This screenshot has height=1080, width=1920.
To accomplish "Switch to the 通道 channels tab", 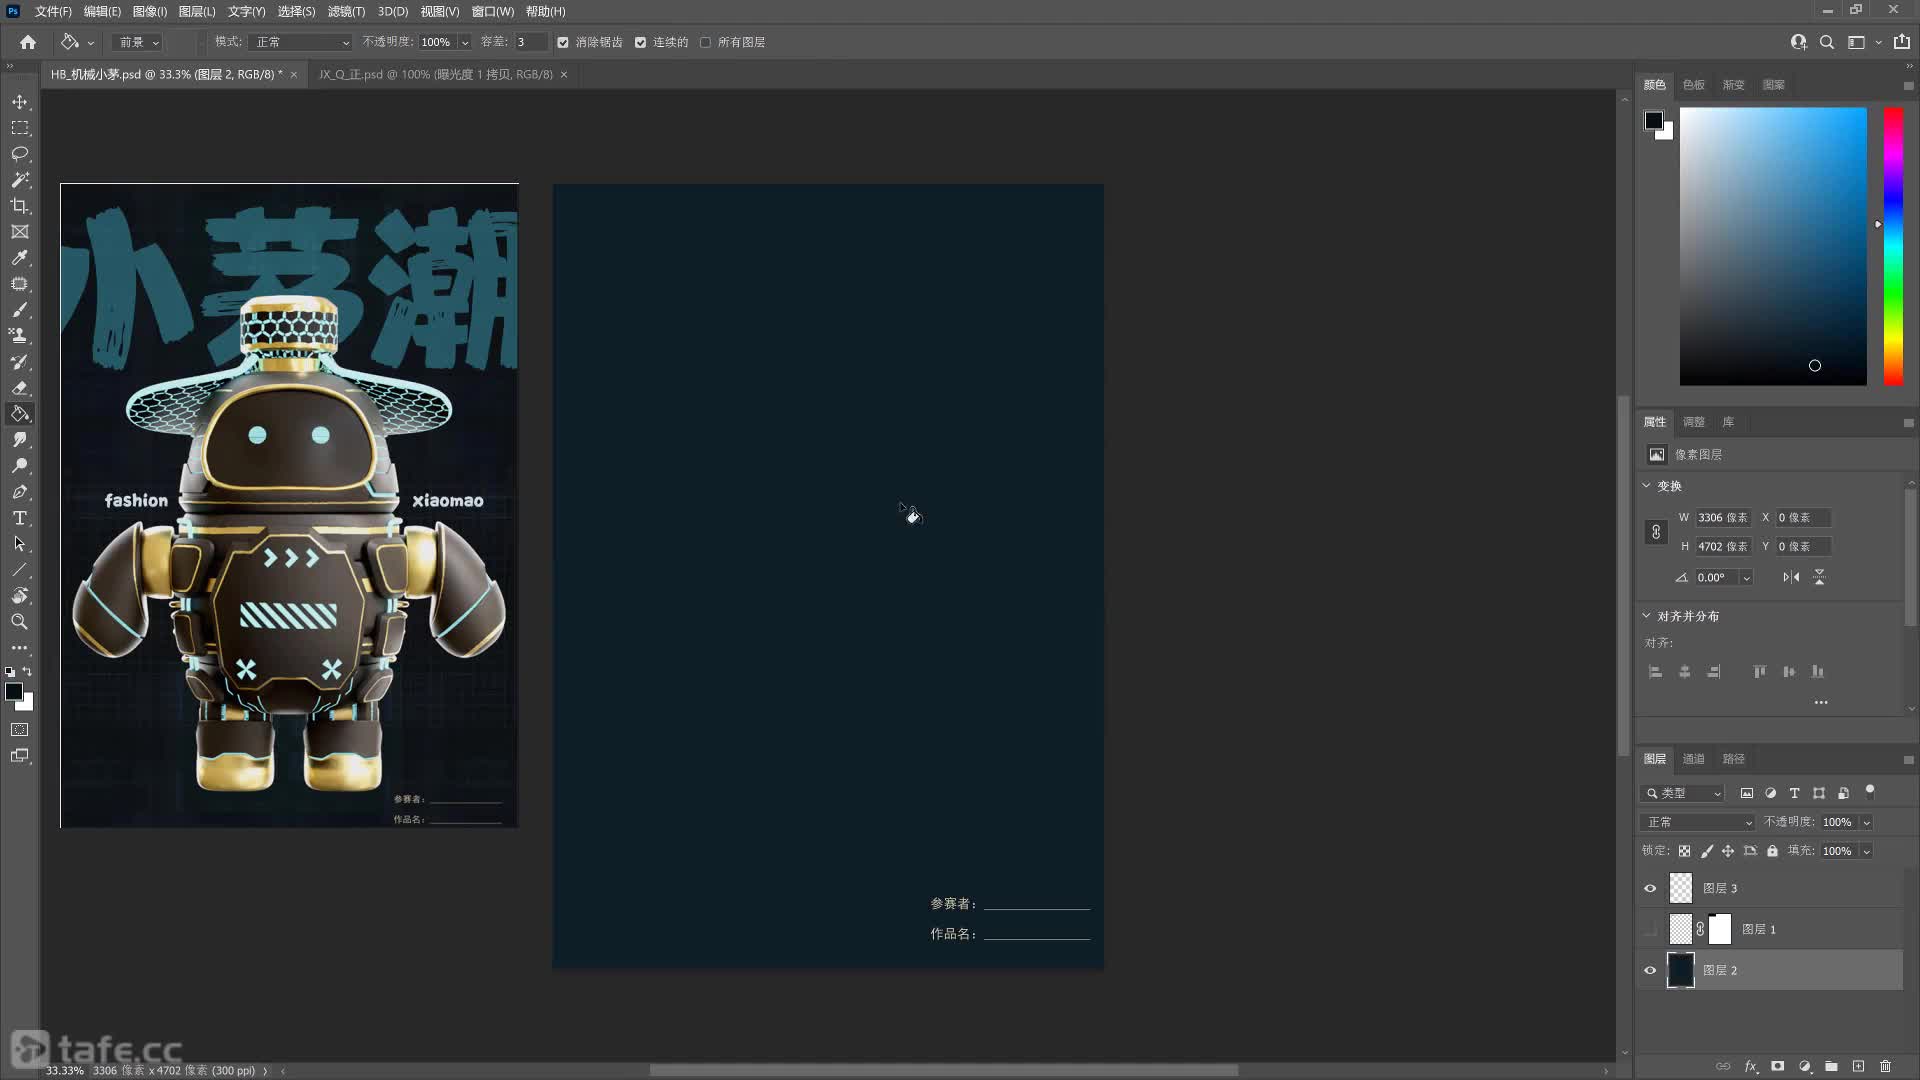I will tap(1694, 759).
